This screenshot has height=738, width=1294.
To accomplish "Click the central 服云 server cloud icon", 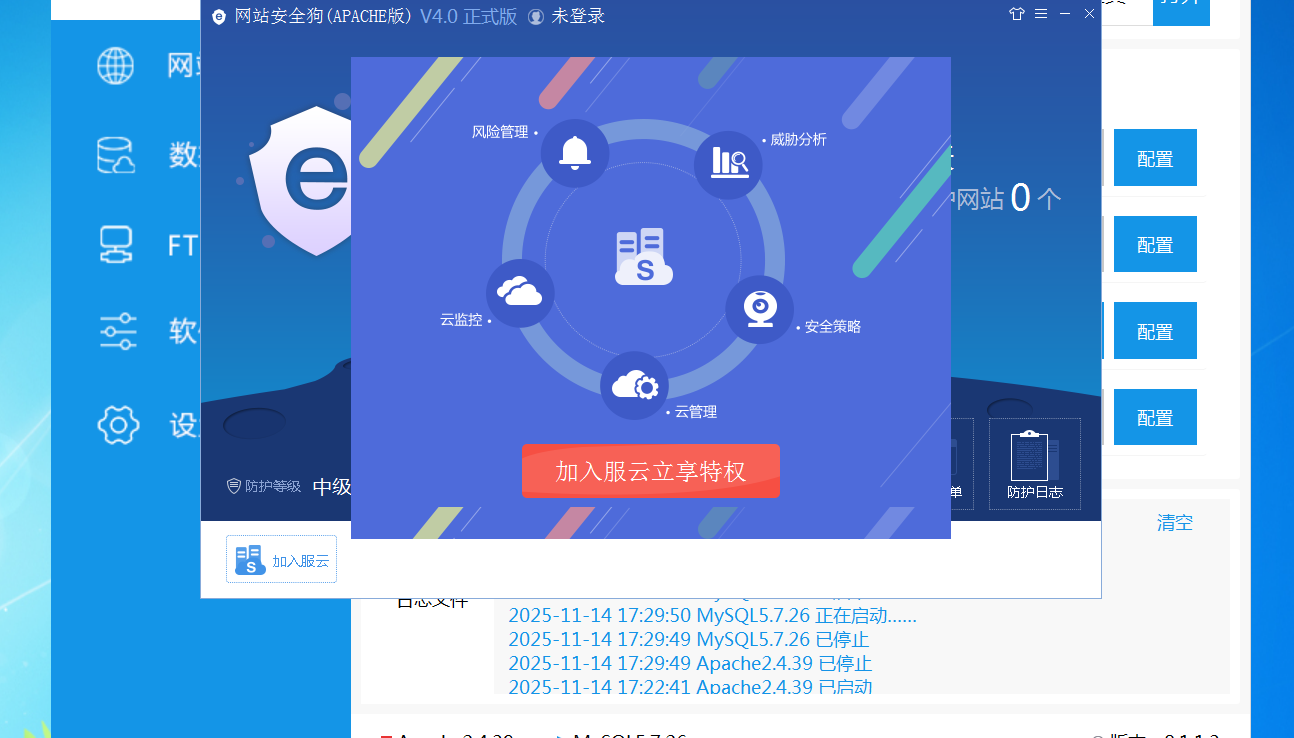I will point(643,257).
